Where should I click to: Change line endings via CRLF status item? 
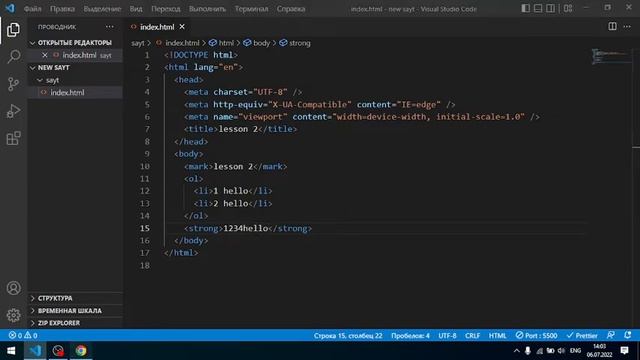point(472,336)
